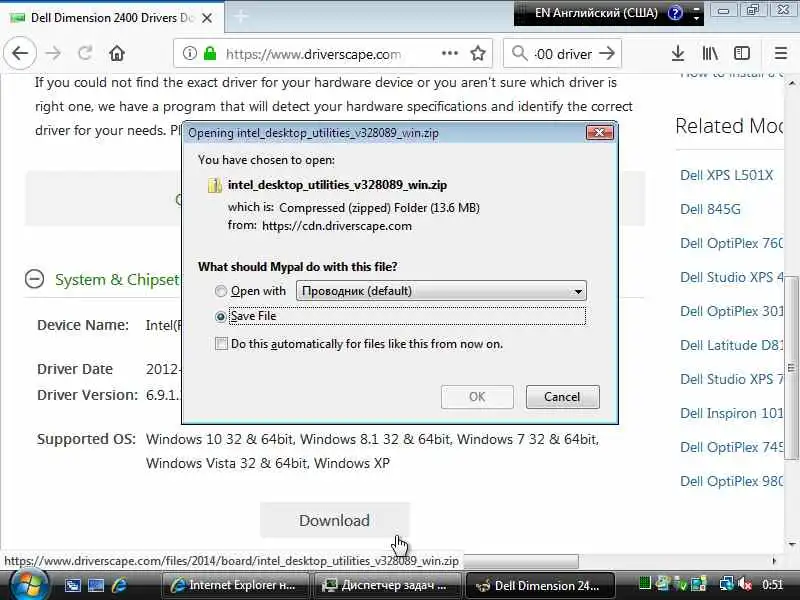
Task: Close the Opening zip dialog with X
Action: [599, 133]
